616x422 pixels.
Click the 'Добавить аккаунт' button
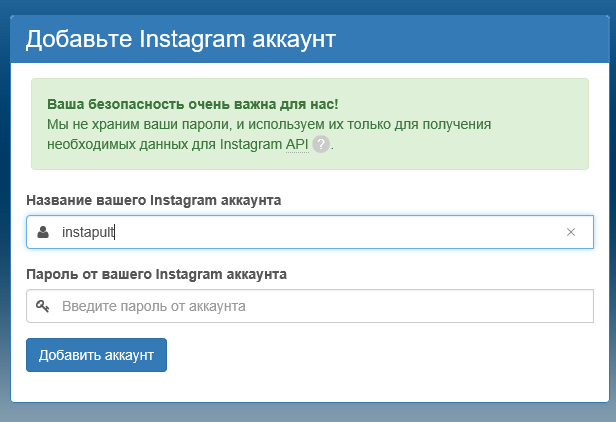click(x=96, y=355)
